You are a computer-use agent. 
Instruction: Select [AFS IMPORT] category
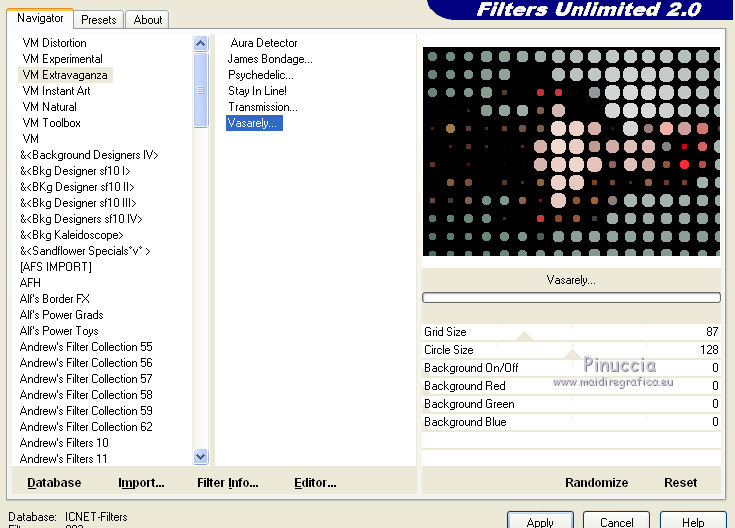(x=55, y=267)
